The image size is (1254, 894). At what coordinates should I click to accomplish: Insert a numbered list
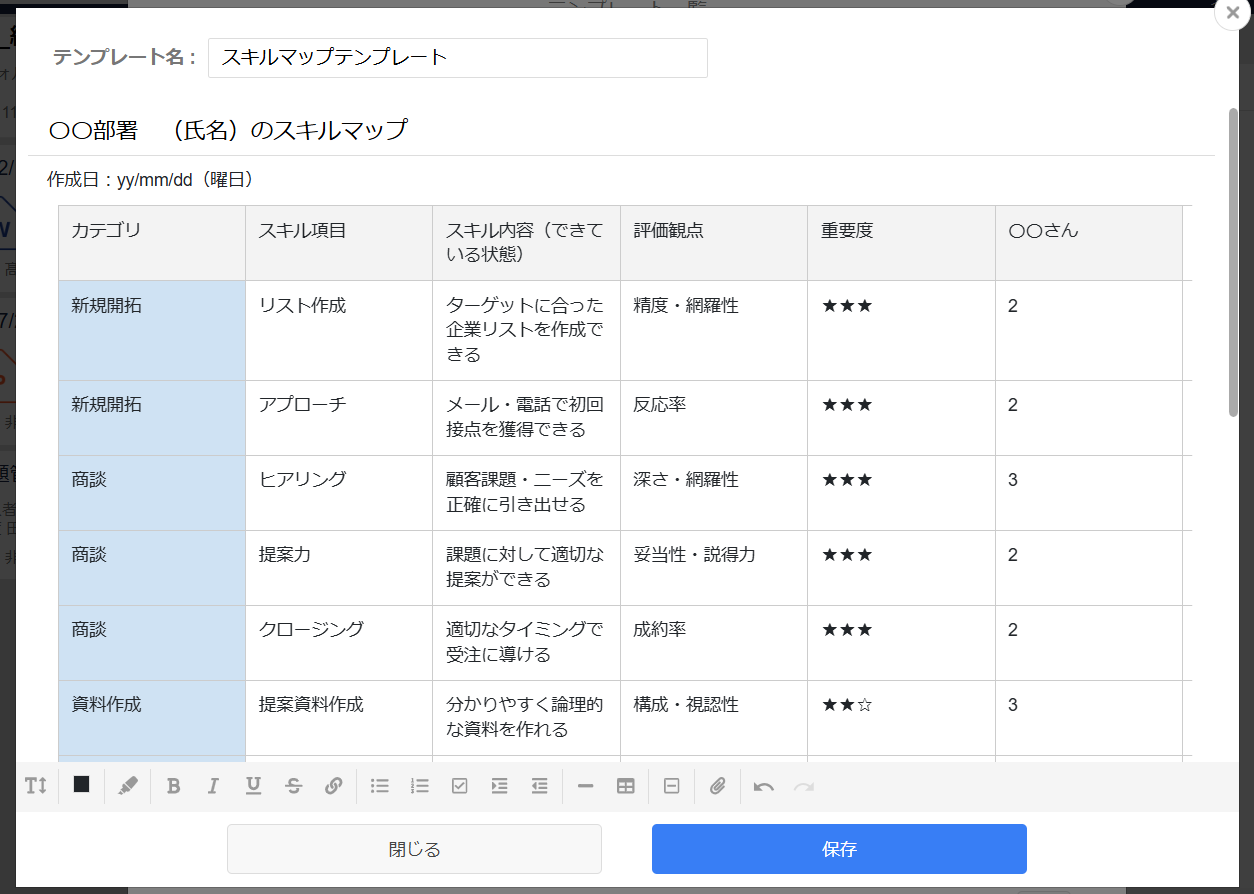420,786
